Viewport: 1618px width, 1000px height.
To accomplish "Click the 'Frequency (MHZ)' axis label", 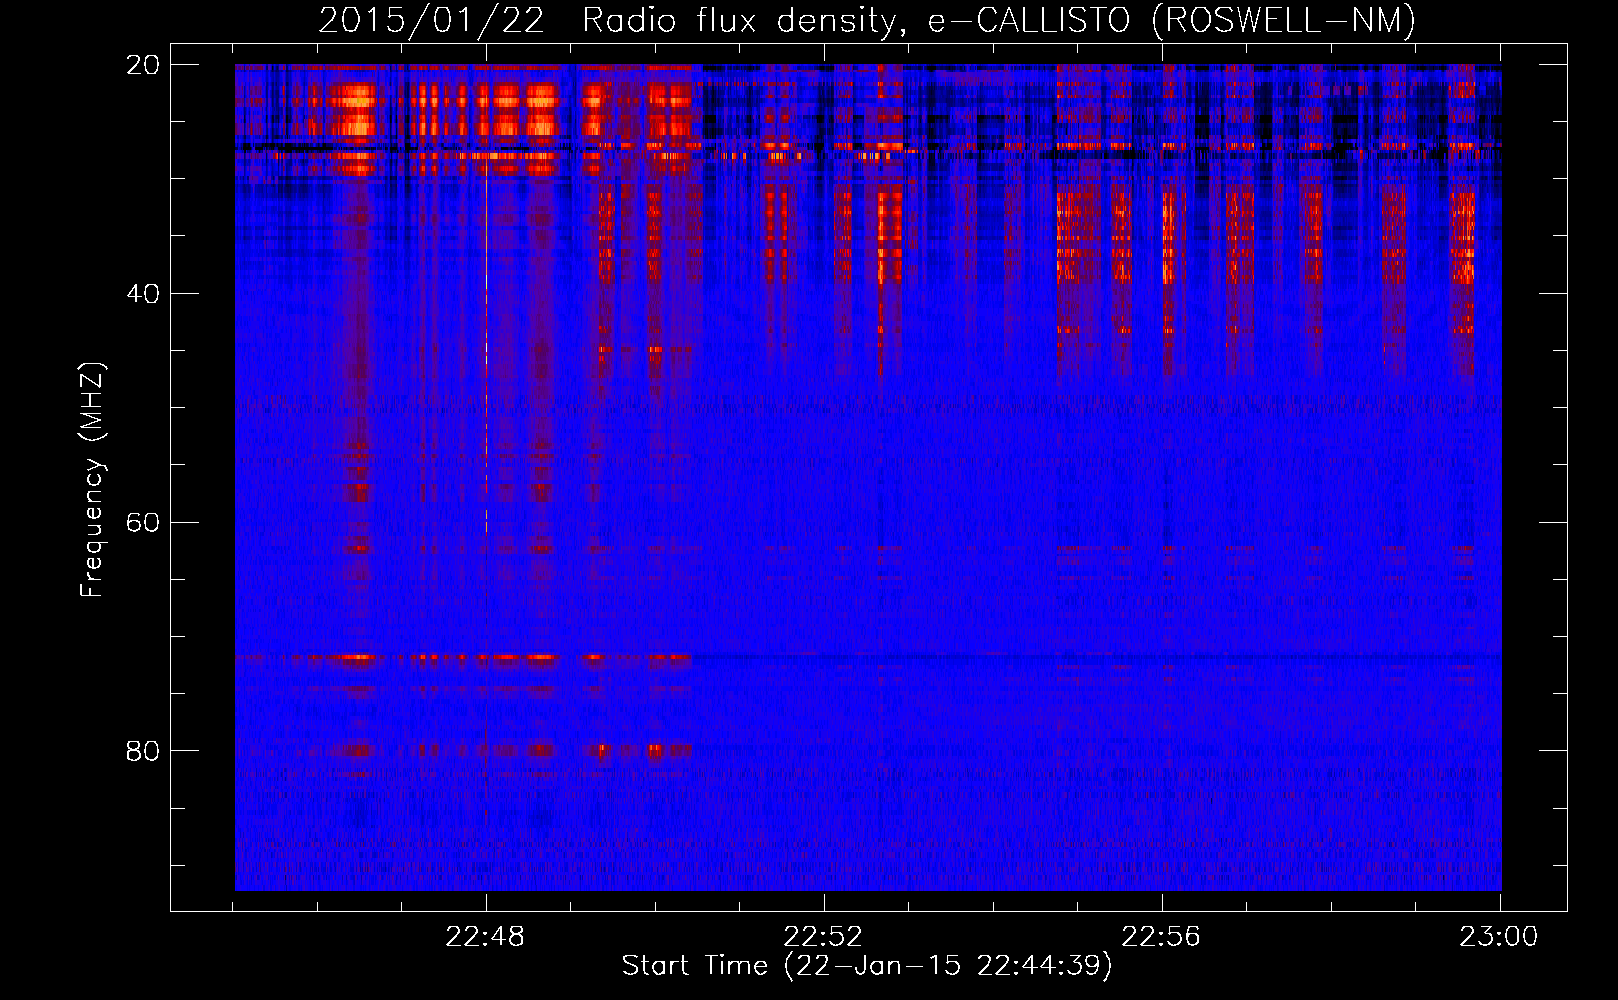I will [92, 480].
